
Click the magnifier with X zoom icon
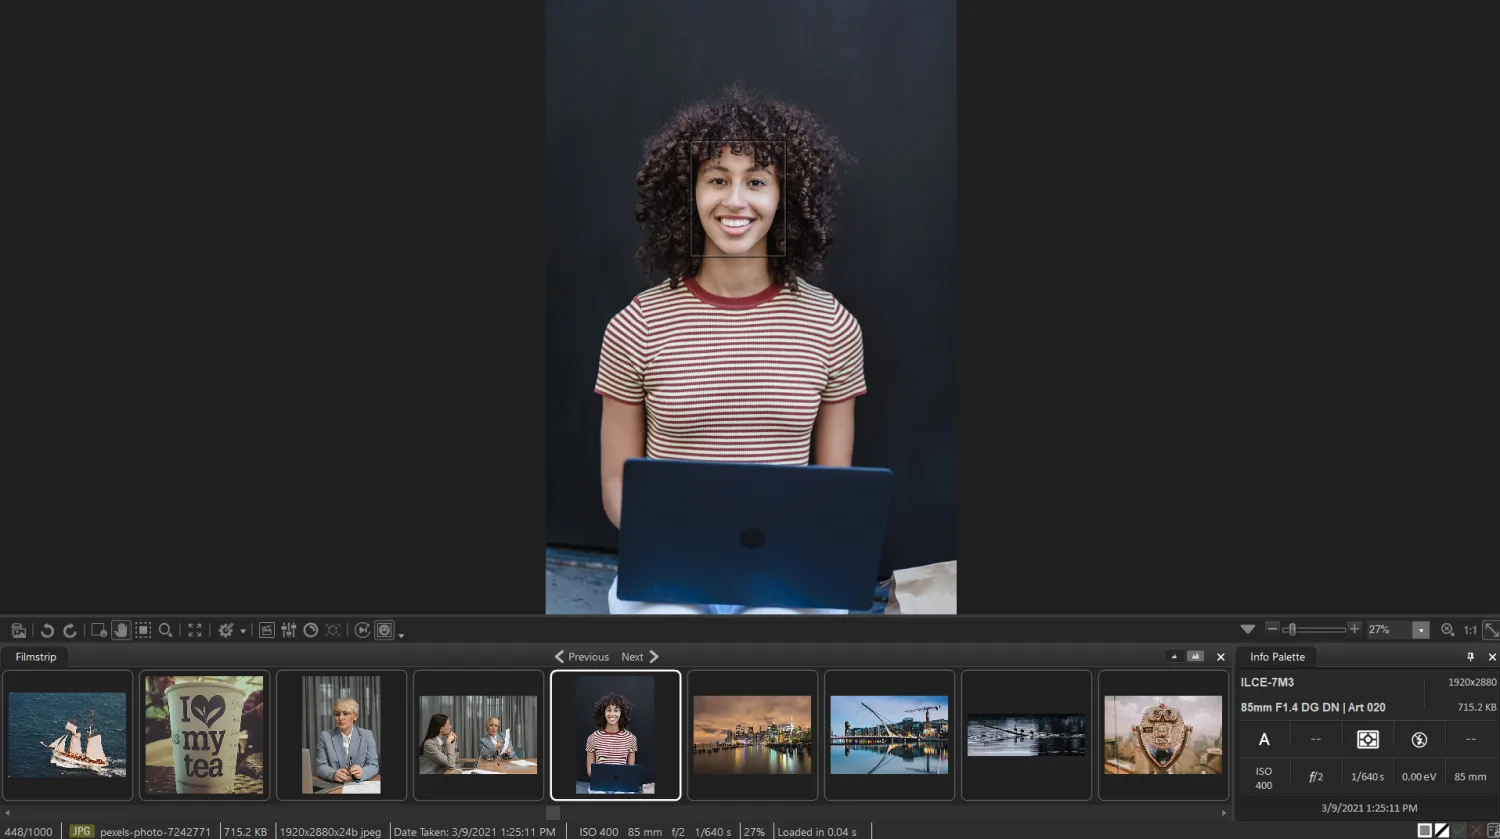(1447, 630)
